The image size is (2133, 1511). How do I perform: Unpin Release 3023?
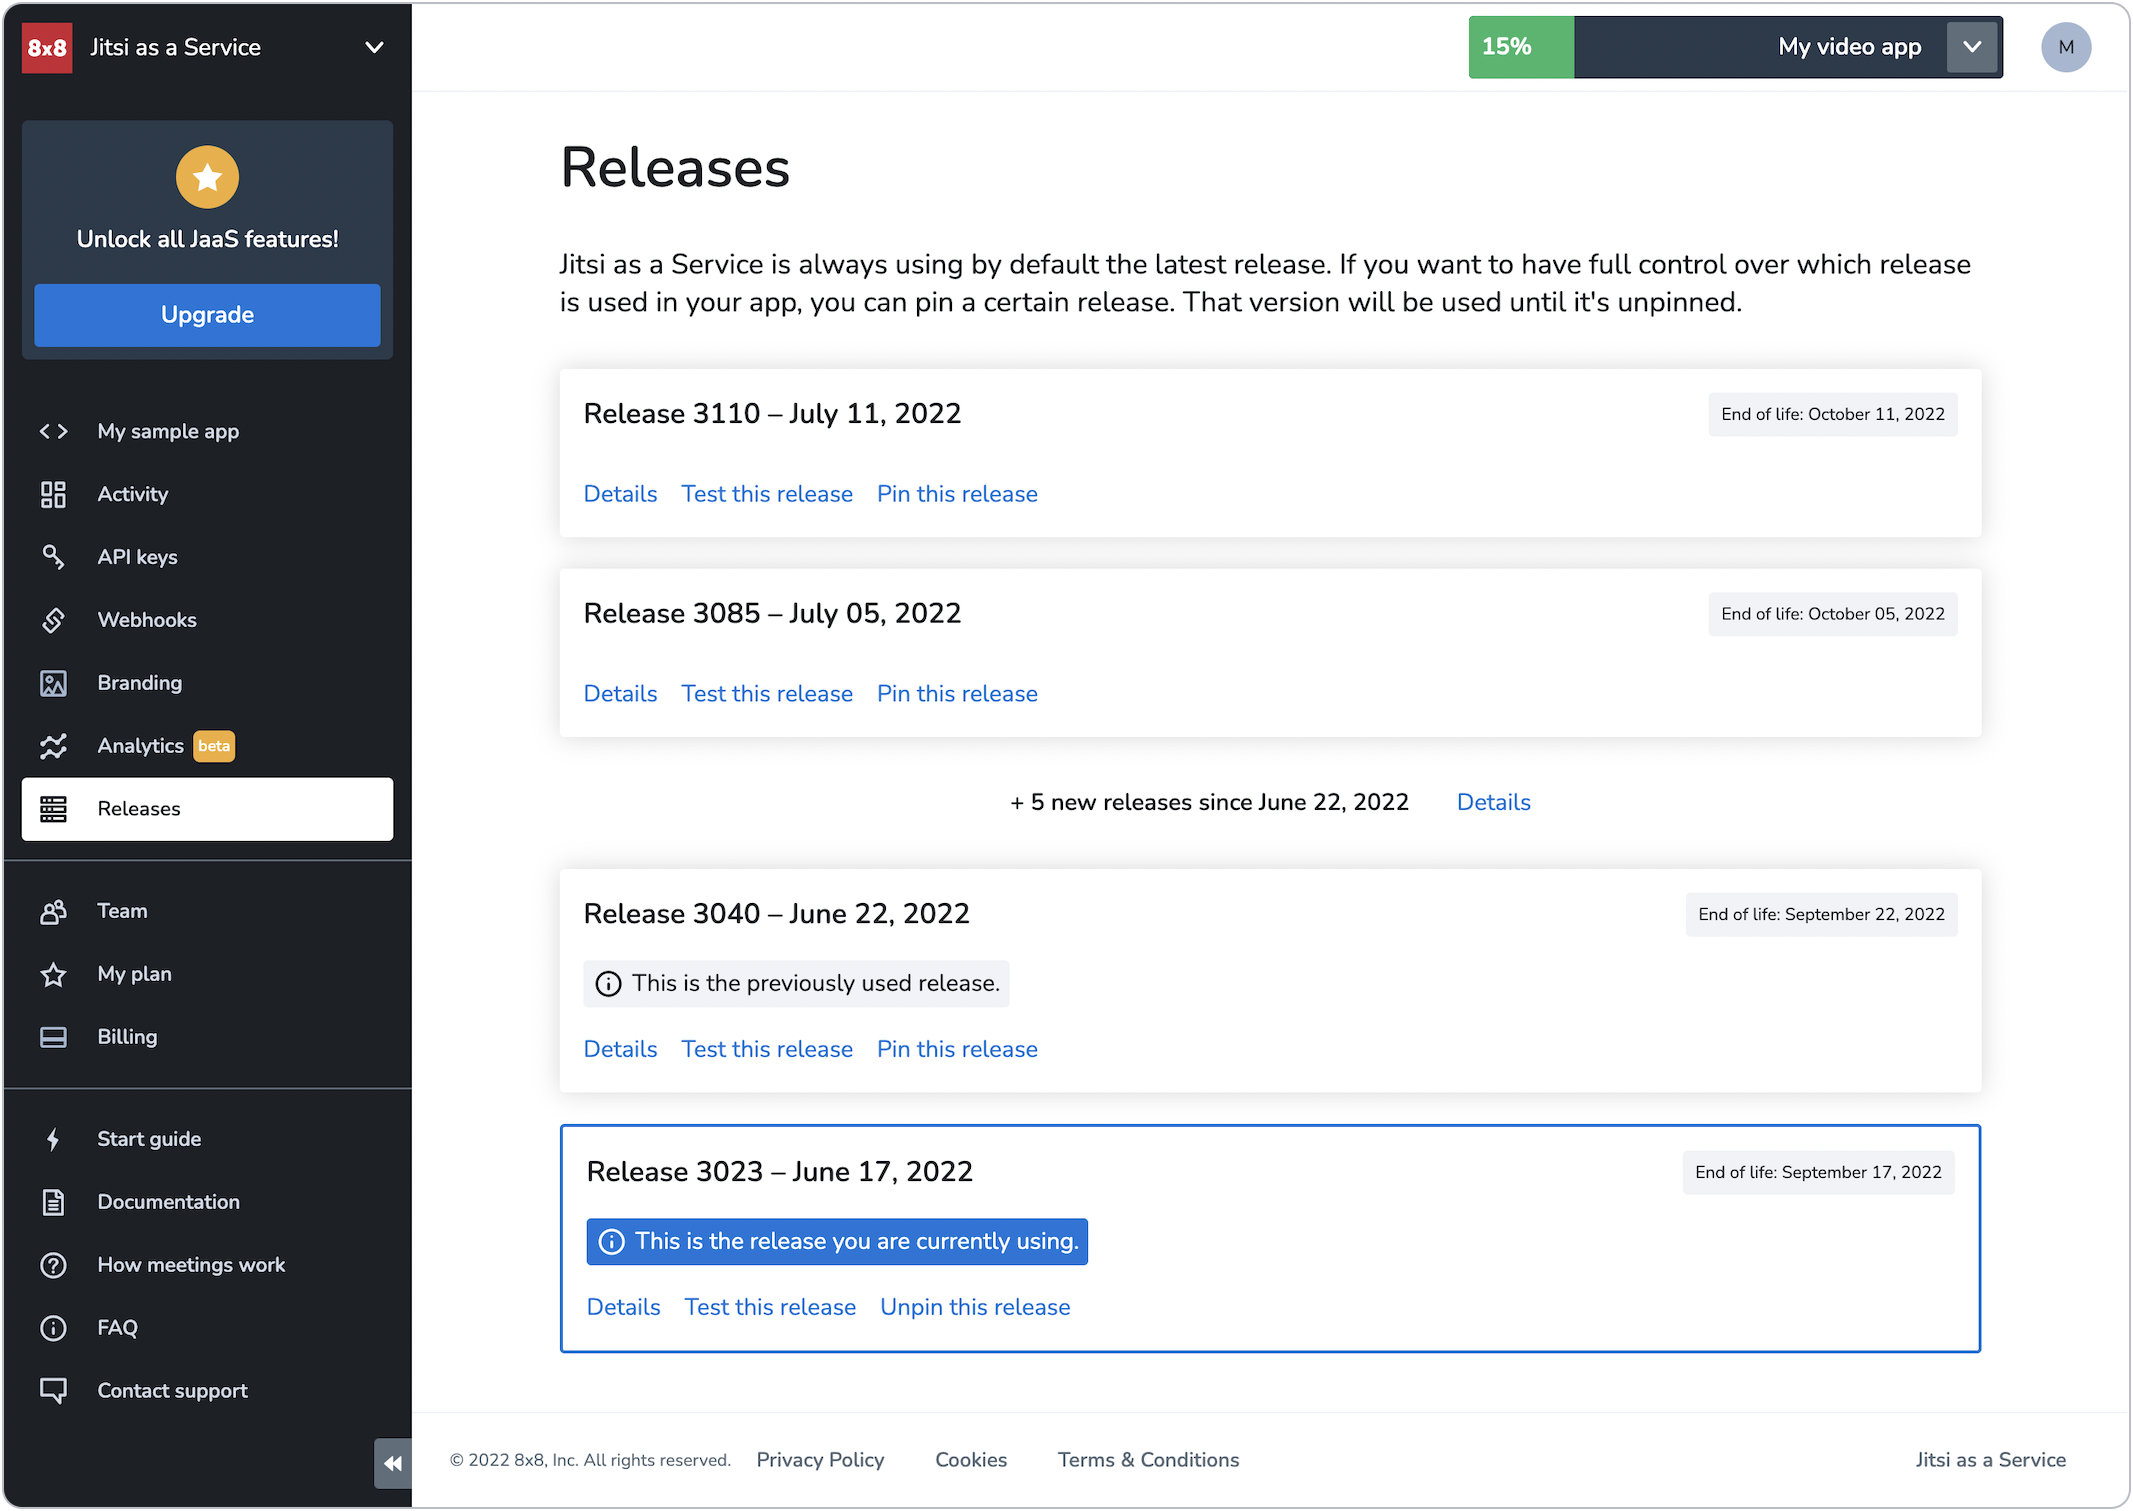pos(975,1307)
